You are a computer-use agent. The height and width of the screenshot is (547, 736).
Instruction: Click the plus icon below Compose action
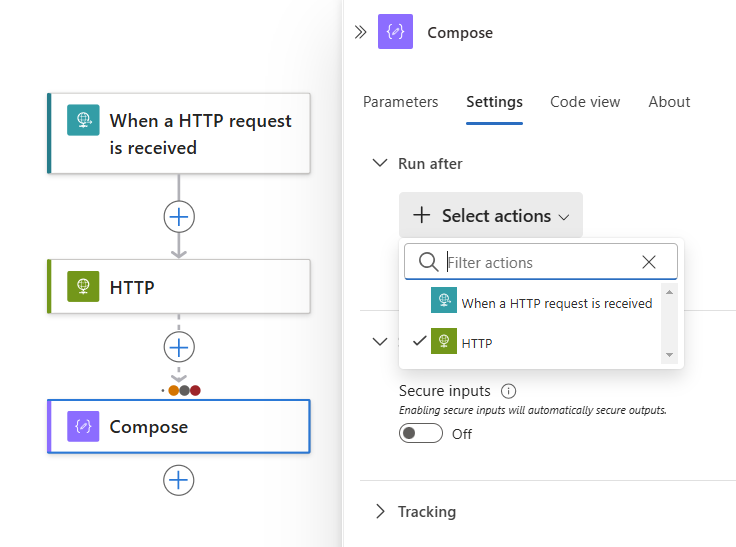click(x=179, y=480)
